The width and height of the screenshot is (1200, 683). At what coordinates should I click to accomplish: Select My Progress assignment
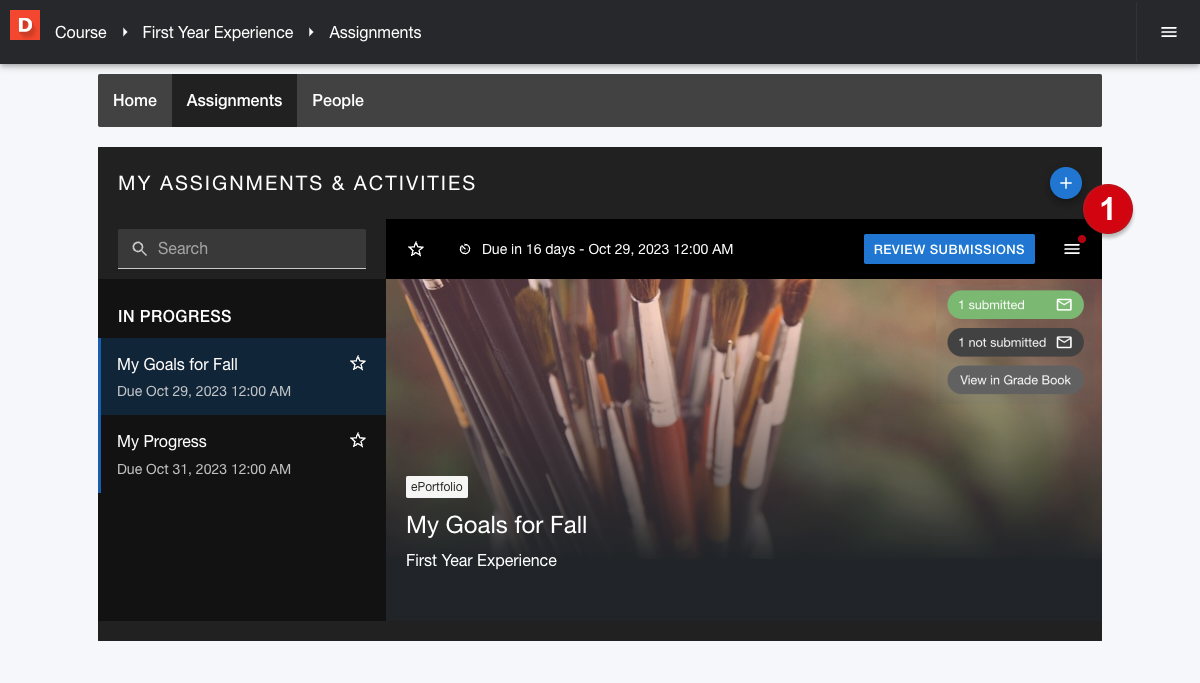pos(242,454)
